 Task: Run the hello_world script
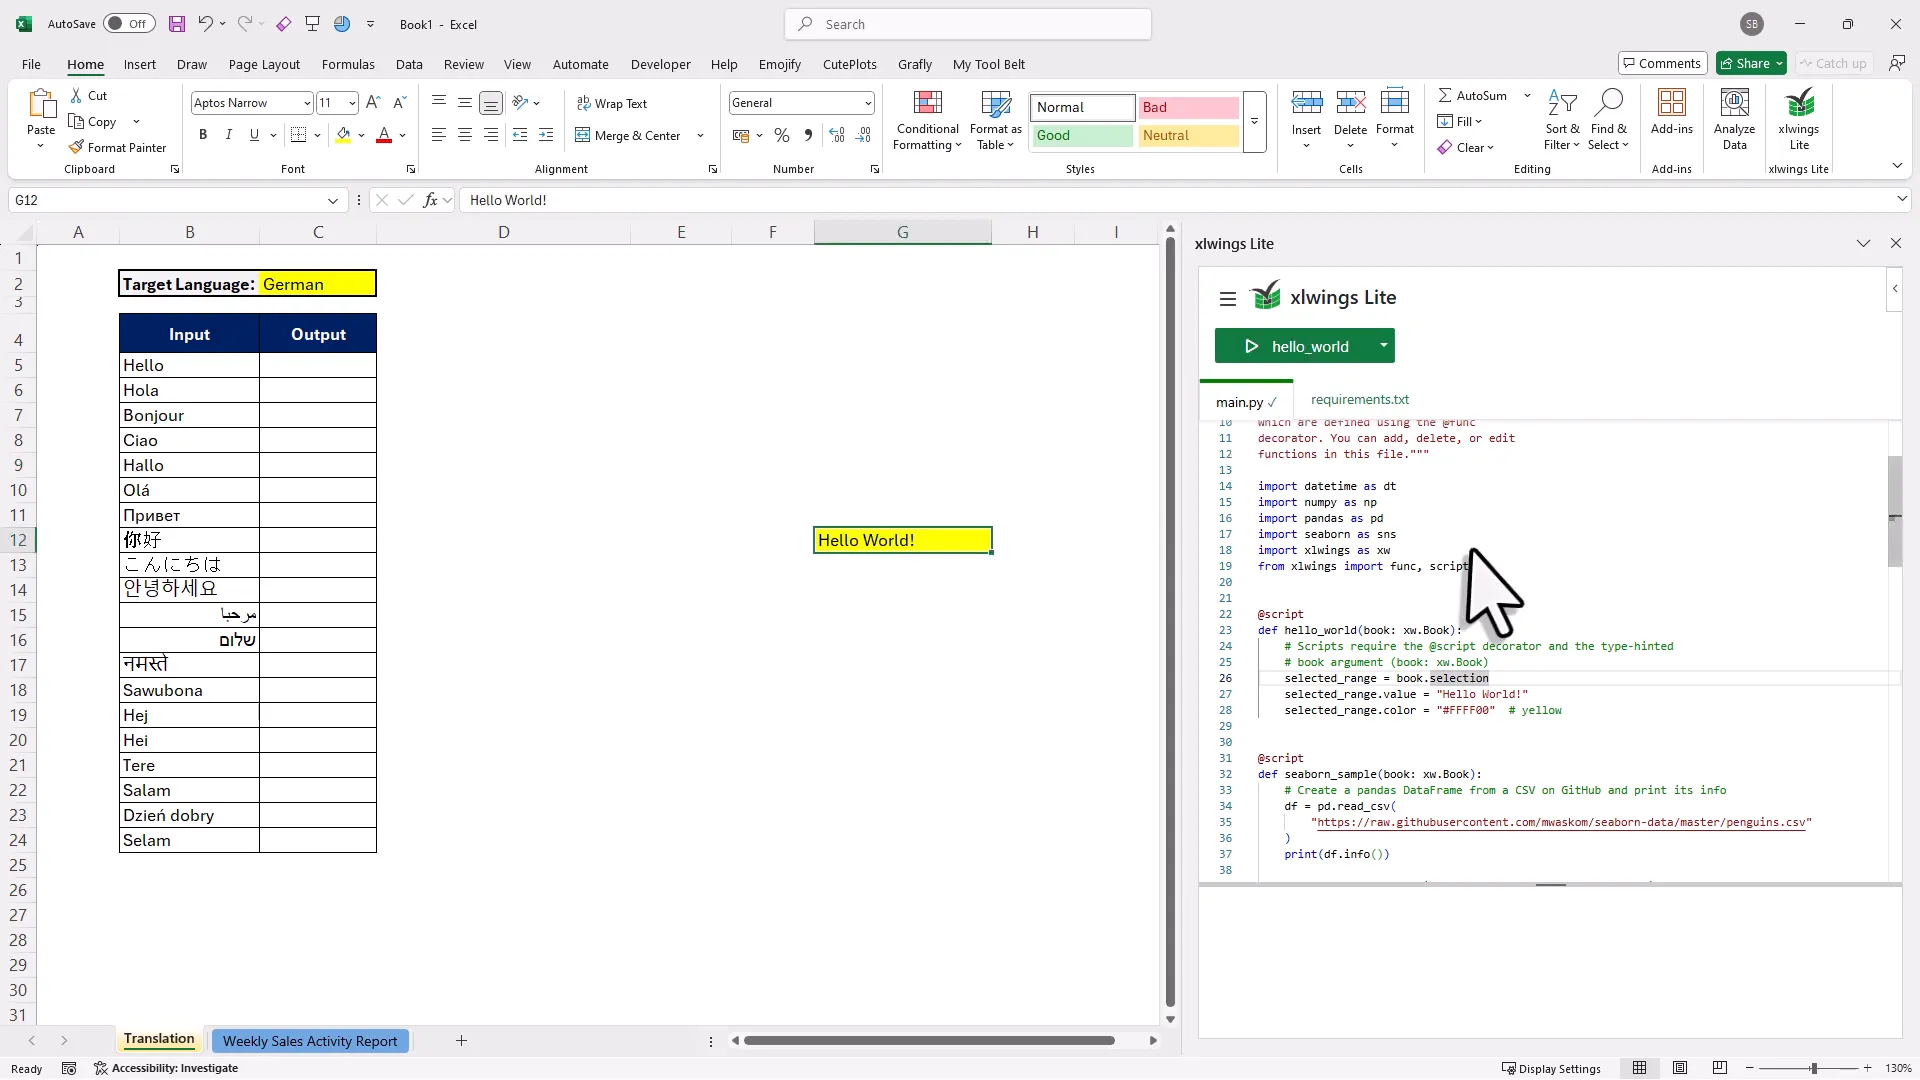coord(1251,346)
